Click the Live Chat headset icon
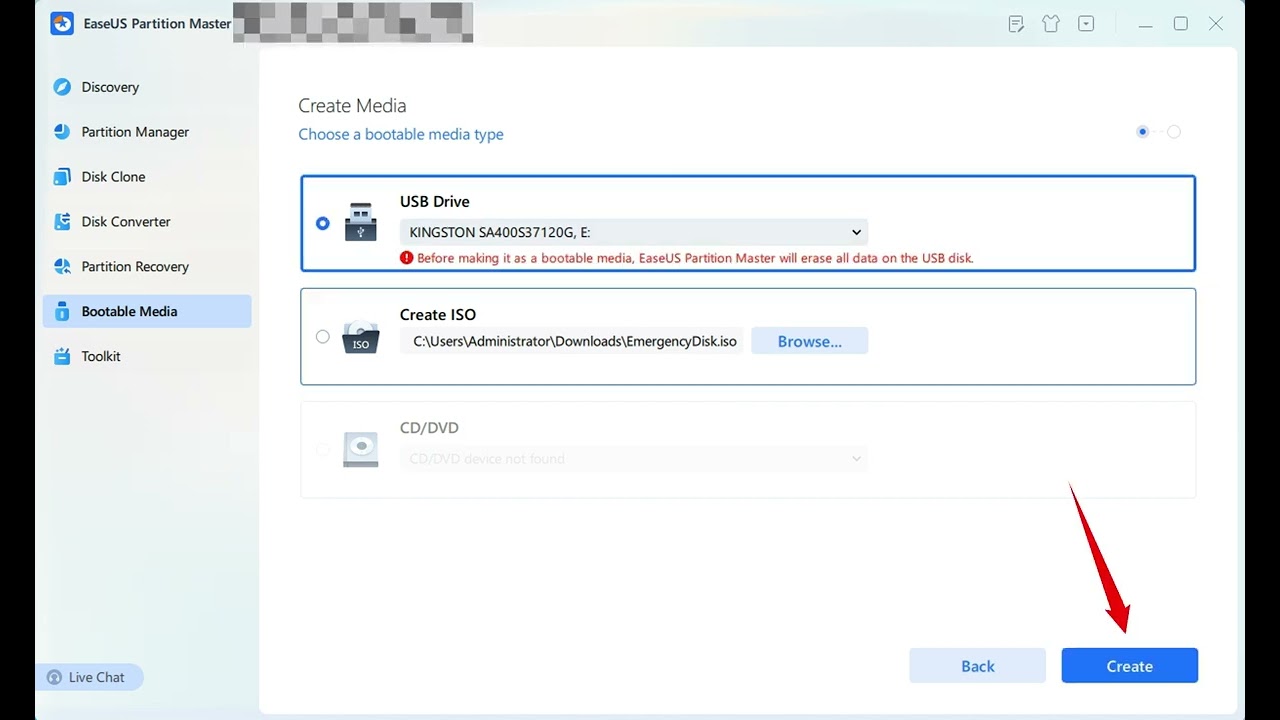 pyautogui.click(x=54, y=677)
